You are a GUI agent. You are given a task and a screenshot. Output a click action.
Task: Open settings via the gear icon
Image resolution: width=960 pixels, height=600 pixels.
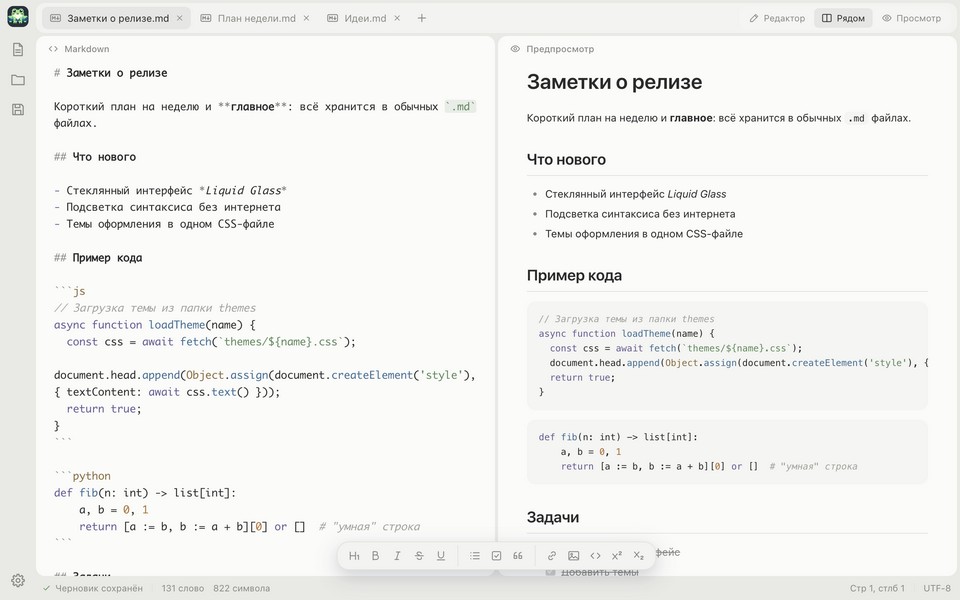pos(18,580)
